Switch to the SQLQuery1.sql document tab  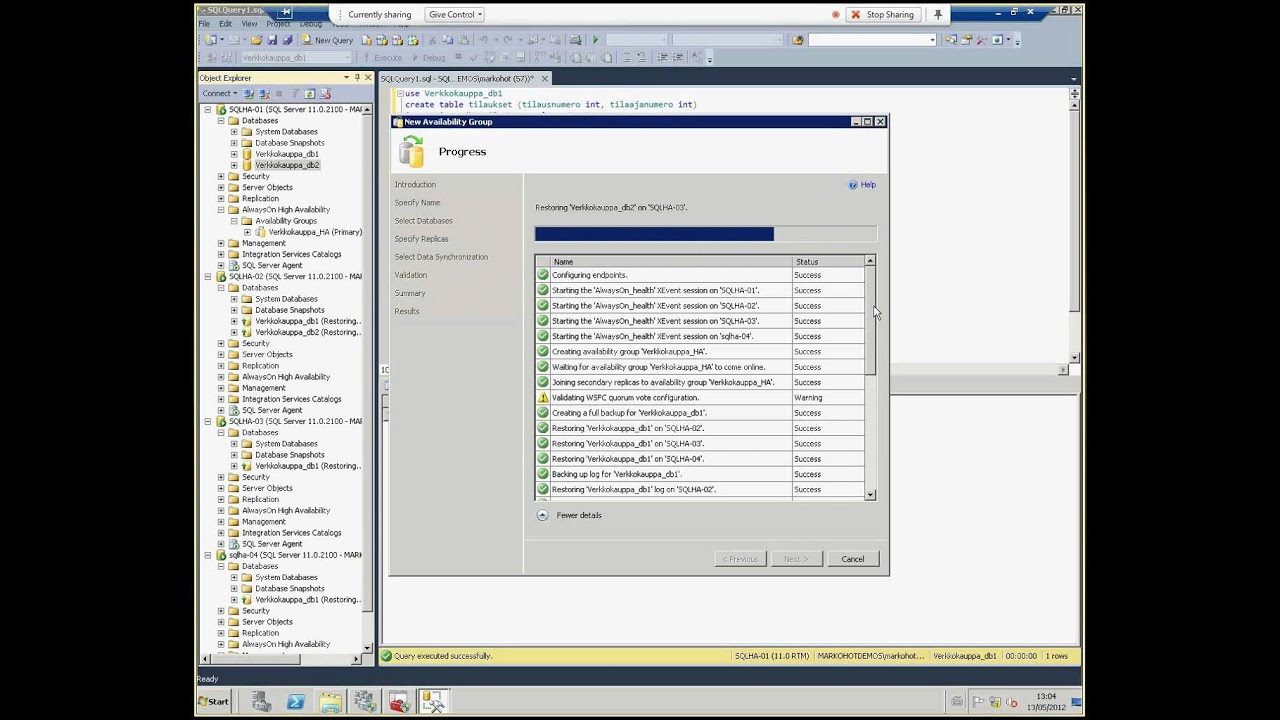coord(457,79)
